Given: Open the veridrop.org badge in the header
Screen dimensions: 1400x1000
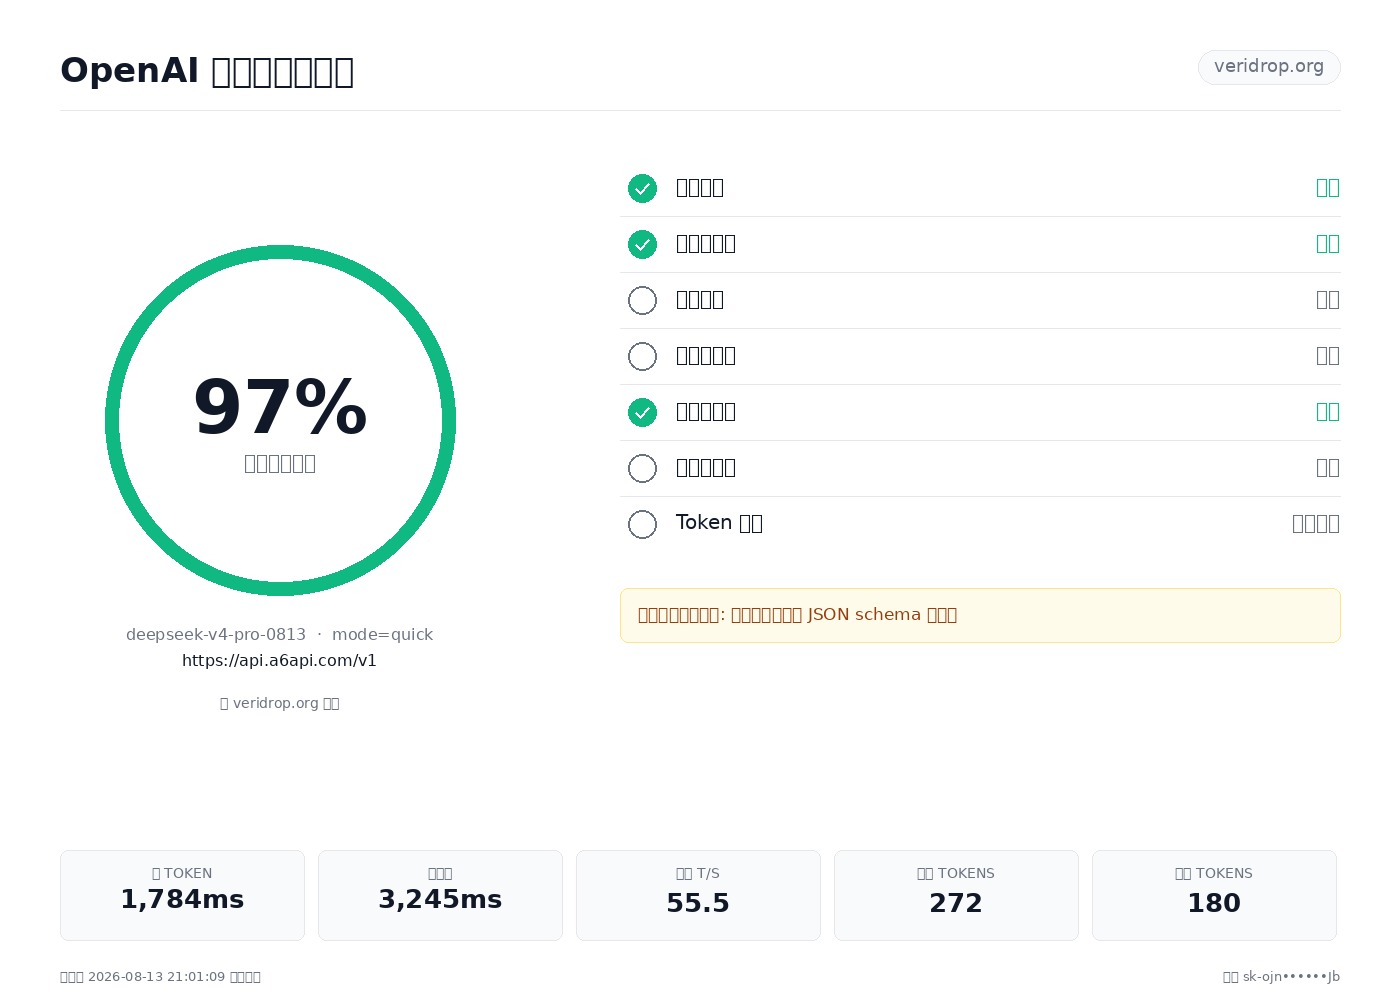Looking at the screenshot, I should [x=1269, y=67].
